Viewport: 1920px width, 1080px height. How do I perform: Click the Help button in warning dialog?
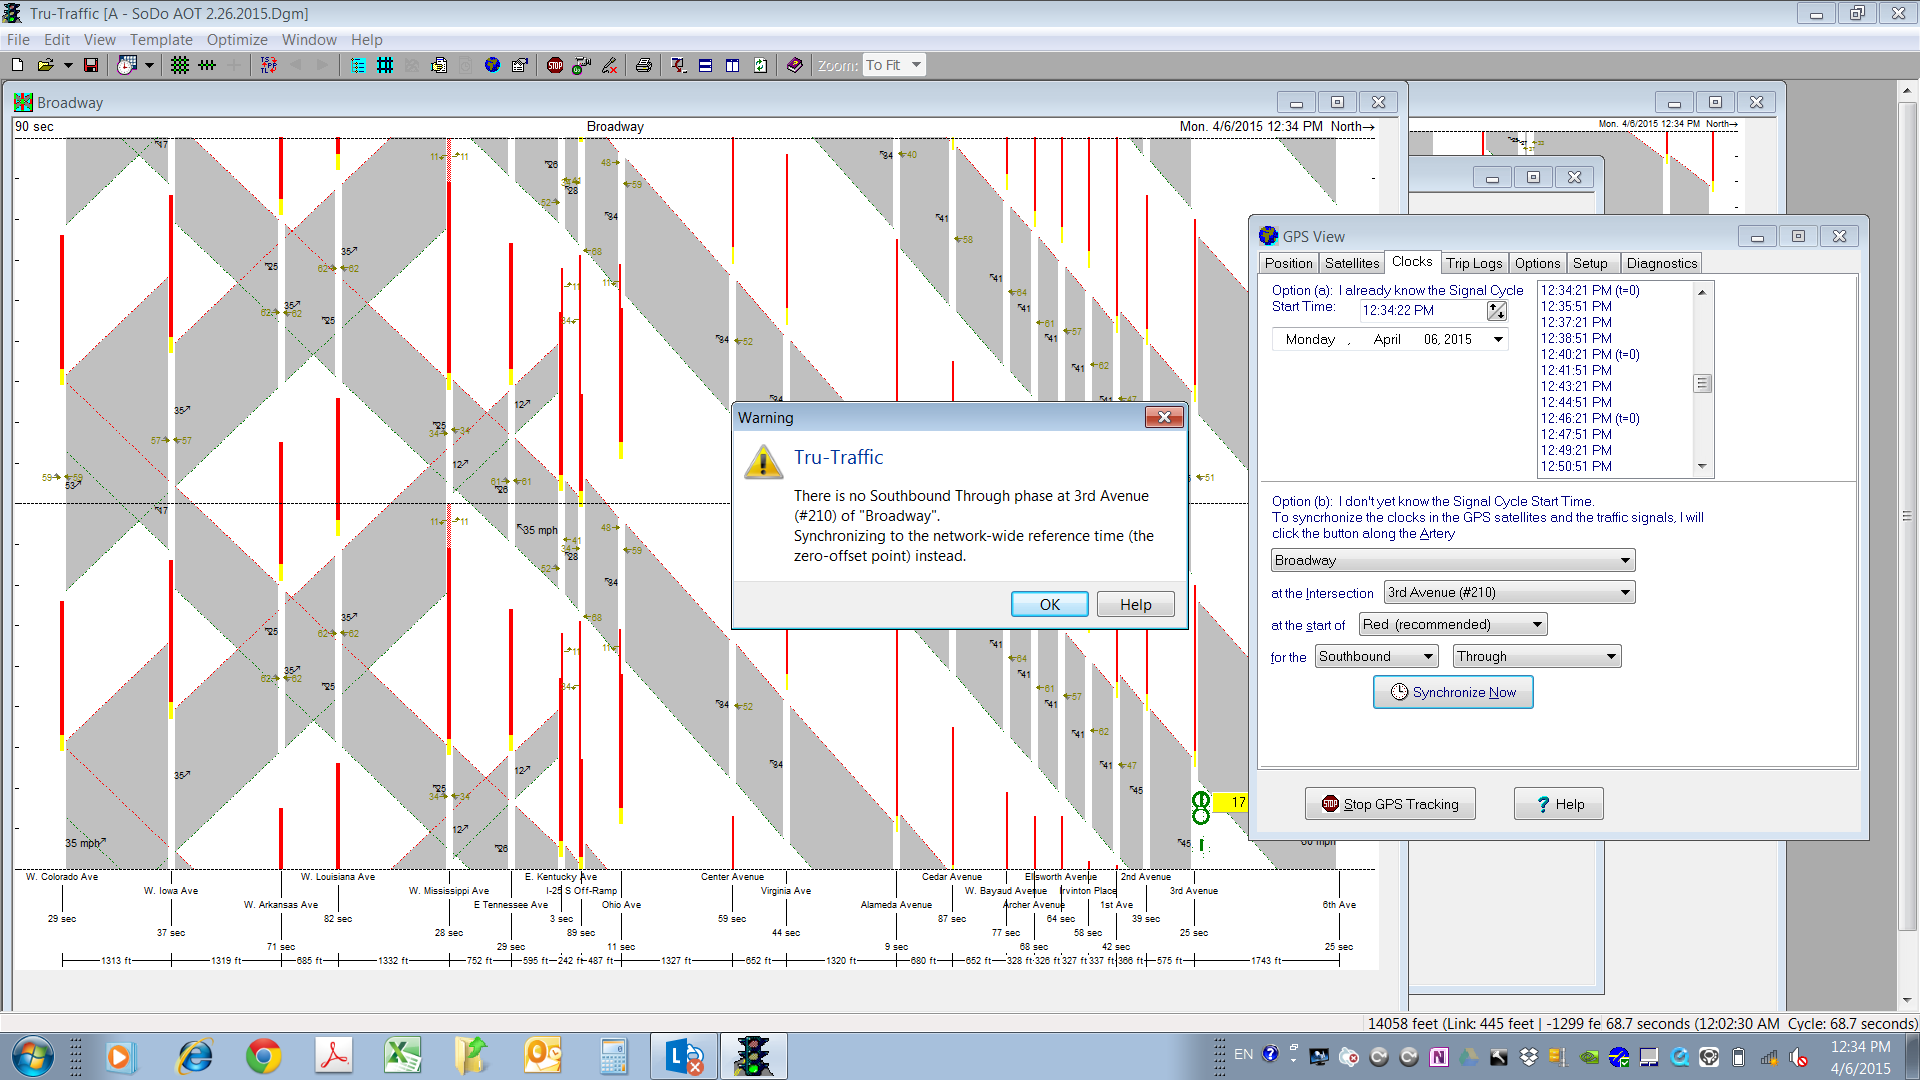[x=1135, y=604]
